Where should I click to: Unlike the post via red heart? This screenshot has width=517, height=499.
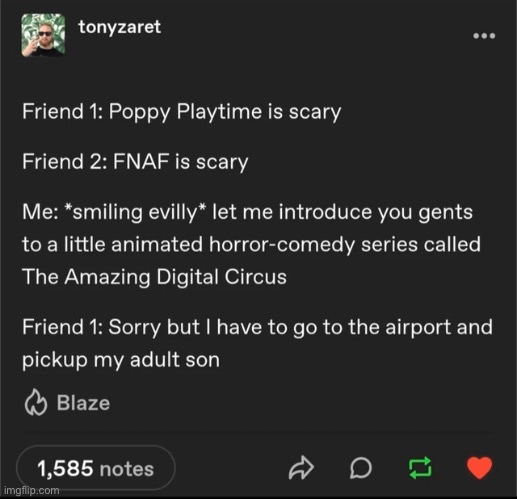pyautogui.click(x=479, y=468)
